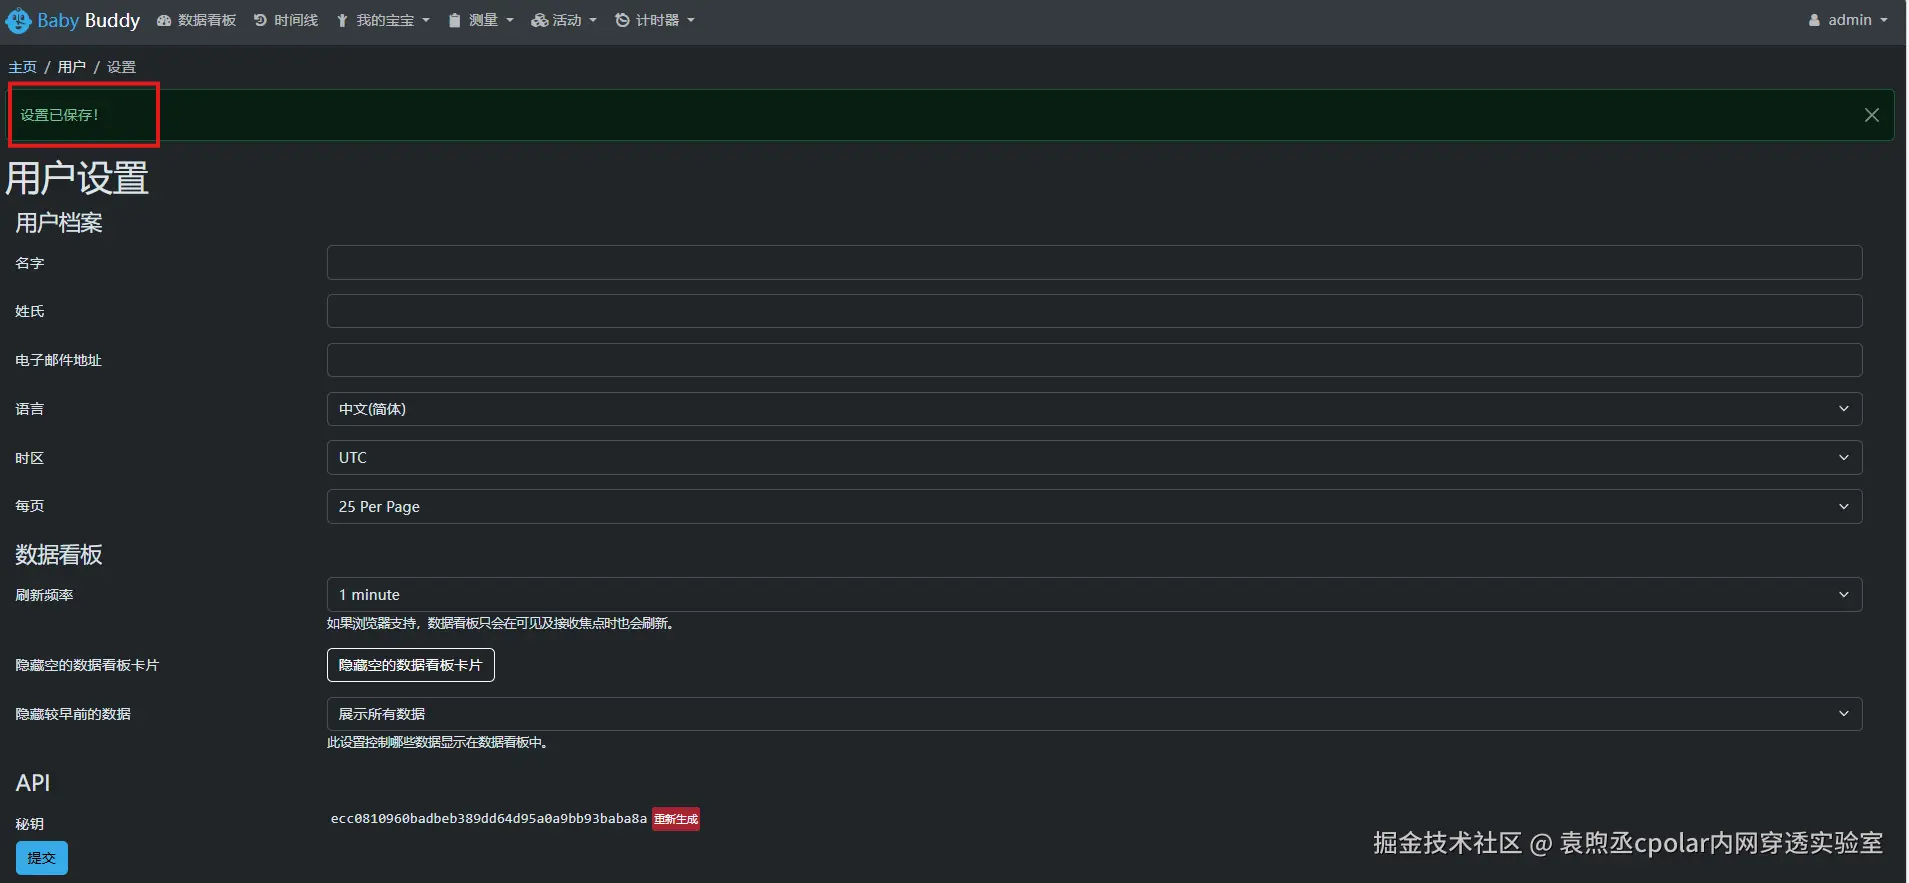
Task: Open the 每页 dropdown showing 25 Per Page
Action: coord(1094,507)
